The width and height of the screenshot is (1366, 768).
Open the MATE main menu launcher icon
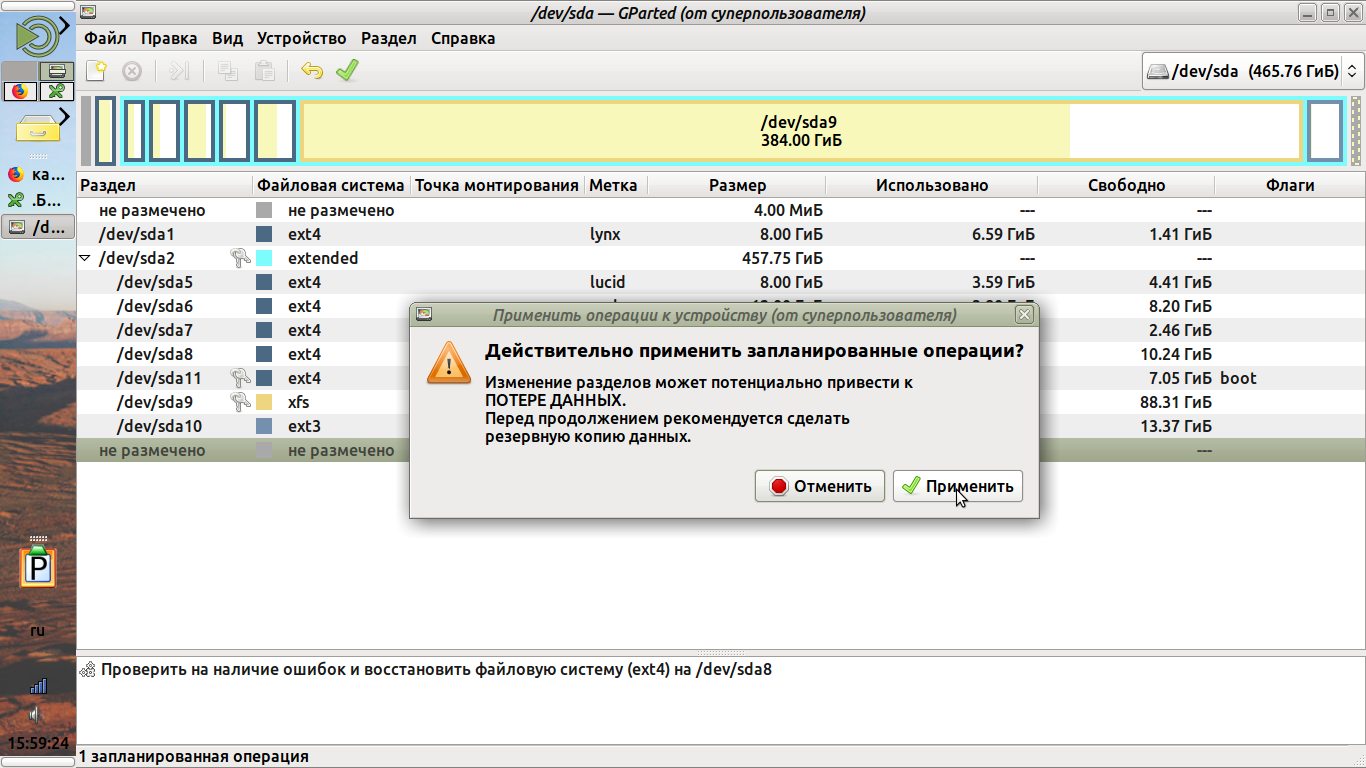37,35
